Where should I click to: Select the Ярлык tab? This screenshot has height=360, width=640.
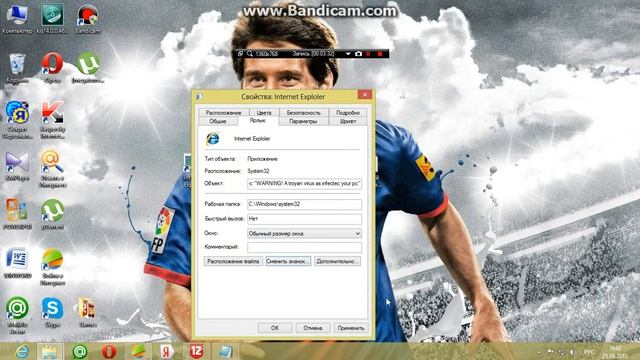point(258,121)
